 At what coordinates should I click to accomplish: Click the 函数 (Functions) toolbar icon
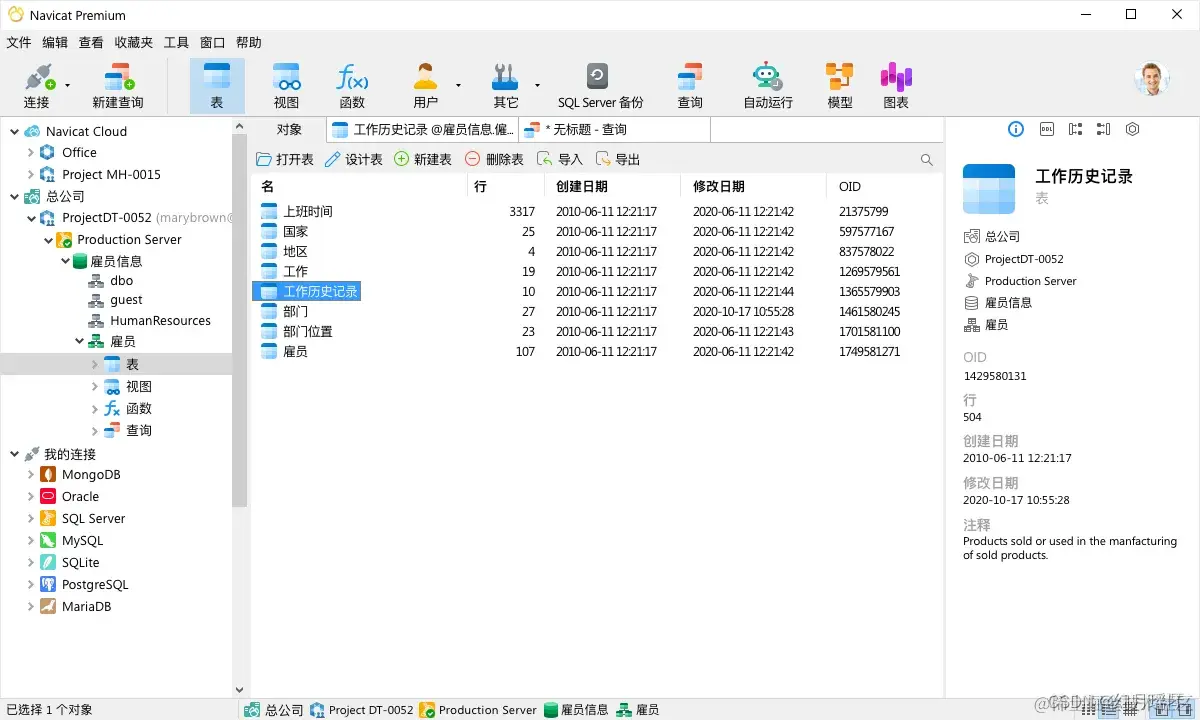pyautogui.click(x=352, y=85)
